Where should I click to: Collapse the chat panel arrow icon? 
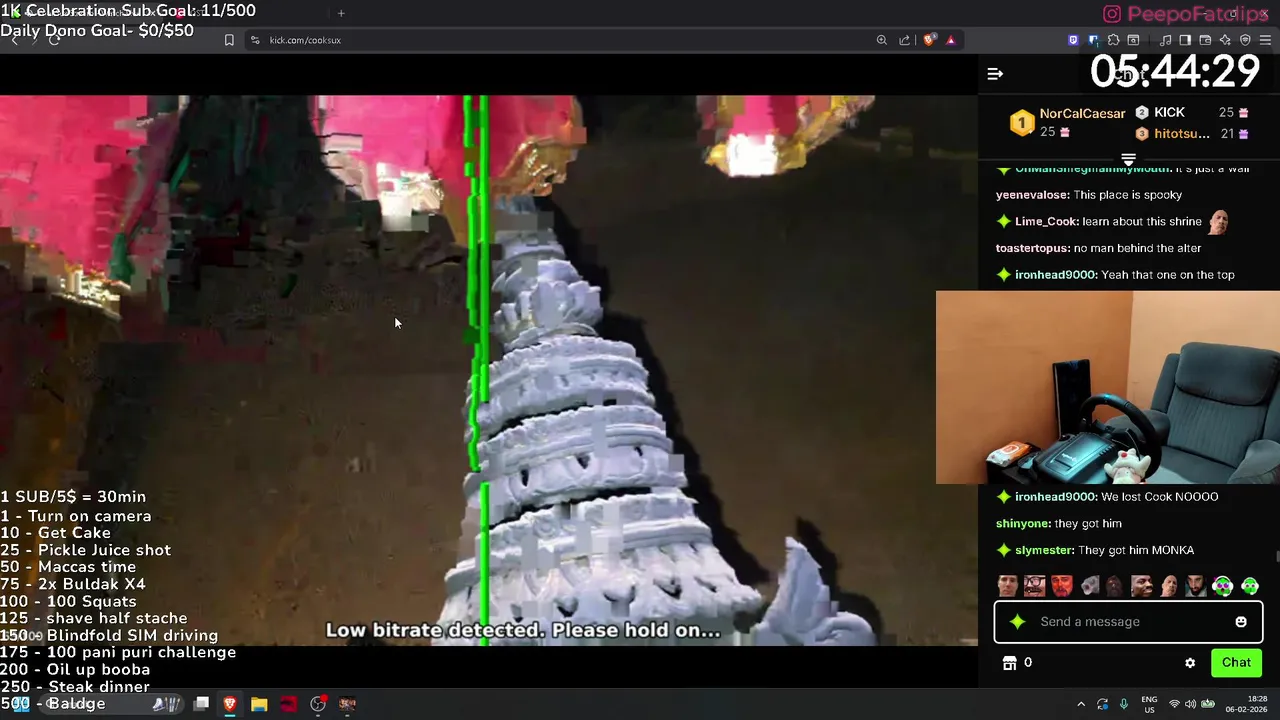(995, 74)
